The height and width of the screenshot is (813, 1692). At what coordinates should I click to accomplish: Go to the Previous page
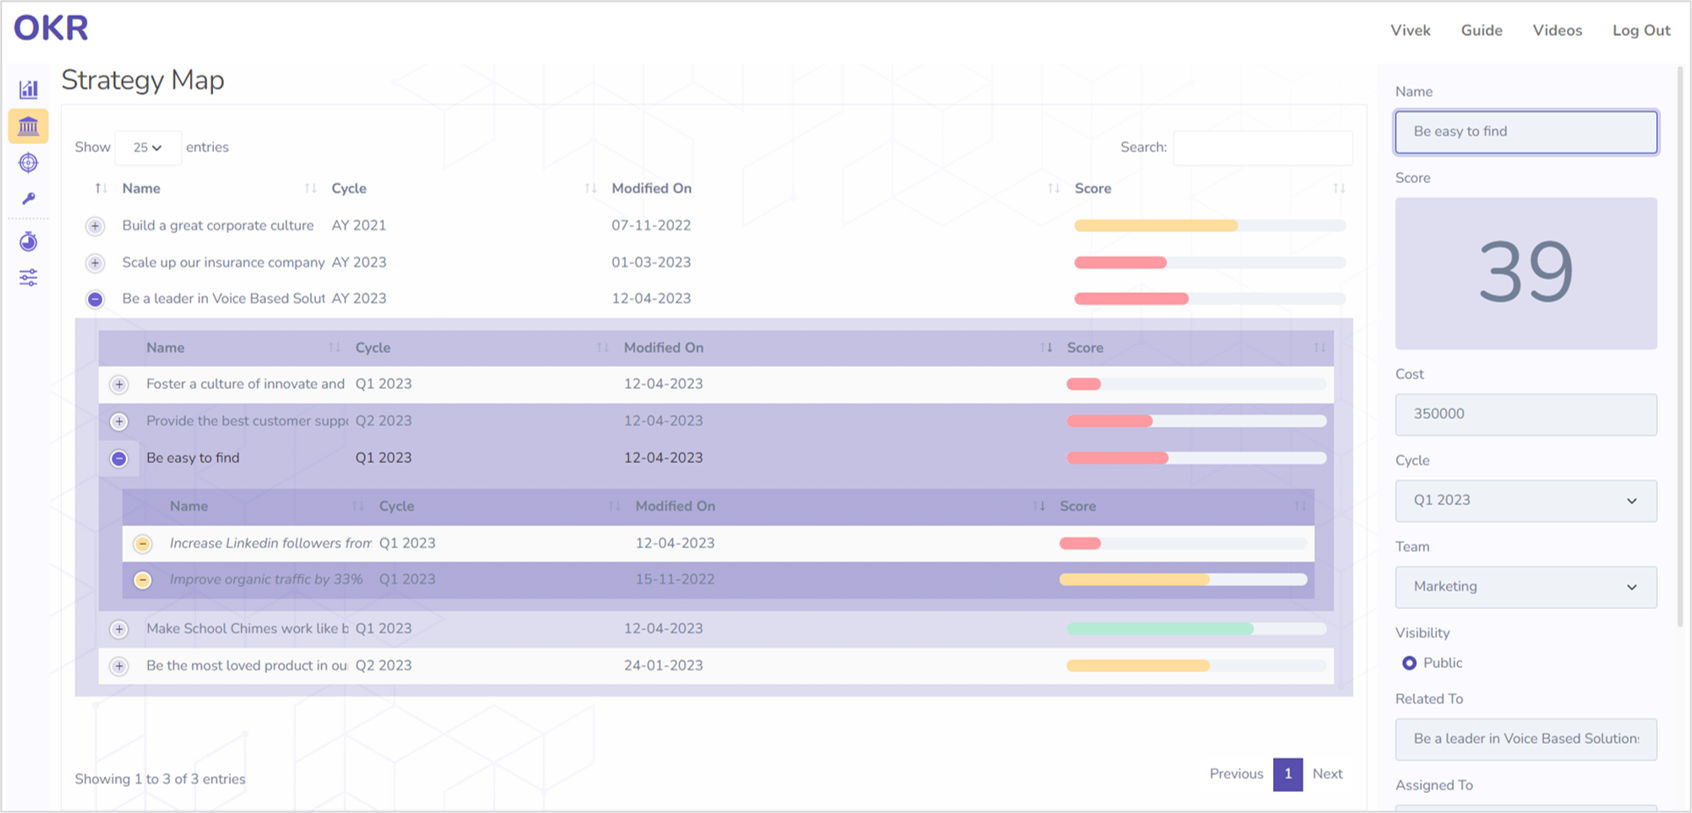(1236, 774)
